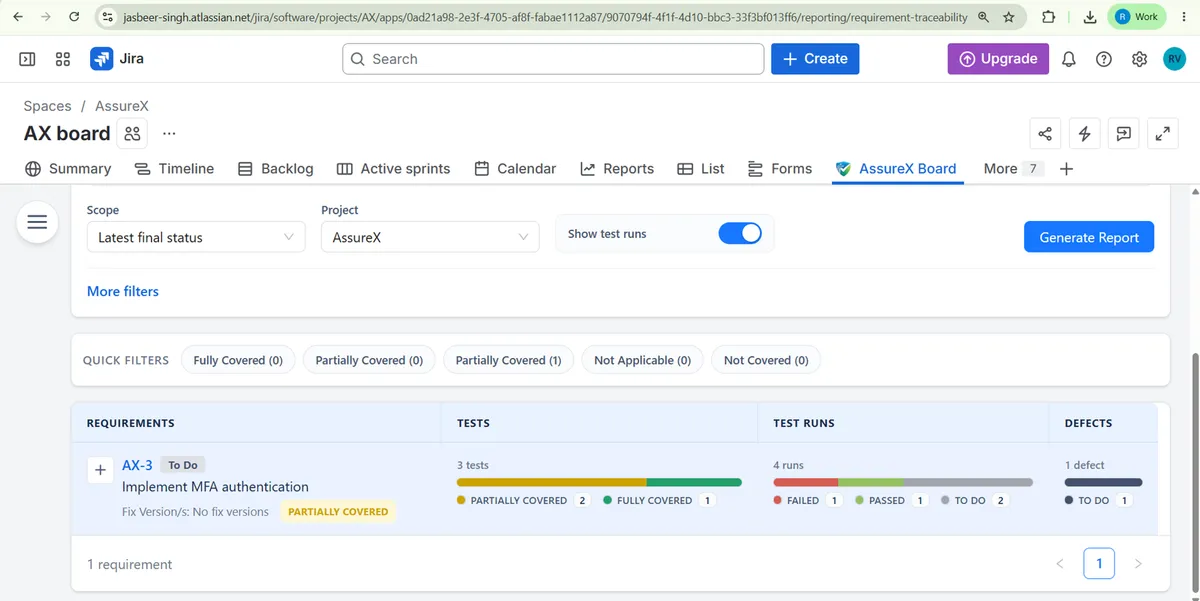Open the board team members icon
The image size is (1200, 601).
(133, 133)
